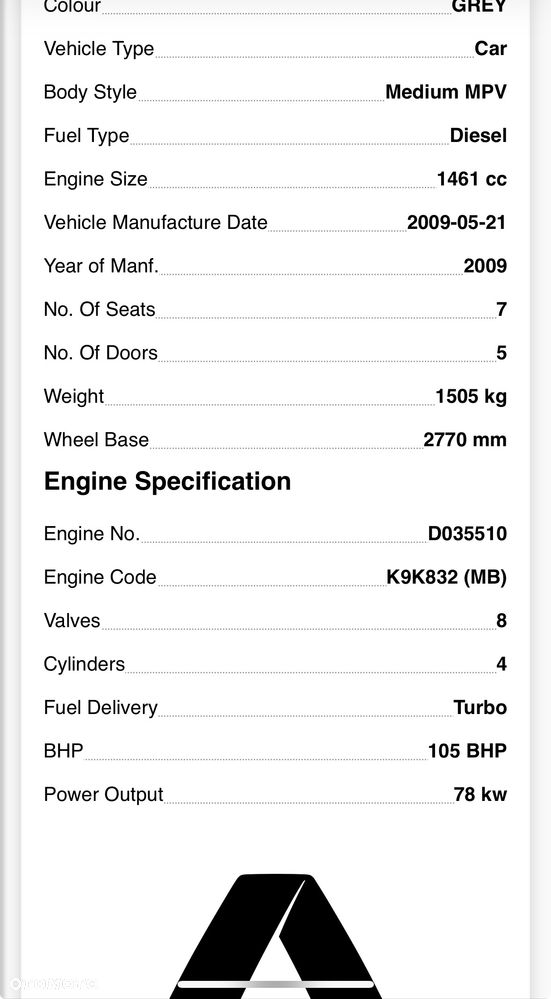Click the faint watermark logo bottom-left
551x999 pixels.
tap(53, 984)
